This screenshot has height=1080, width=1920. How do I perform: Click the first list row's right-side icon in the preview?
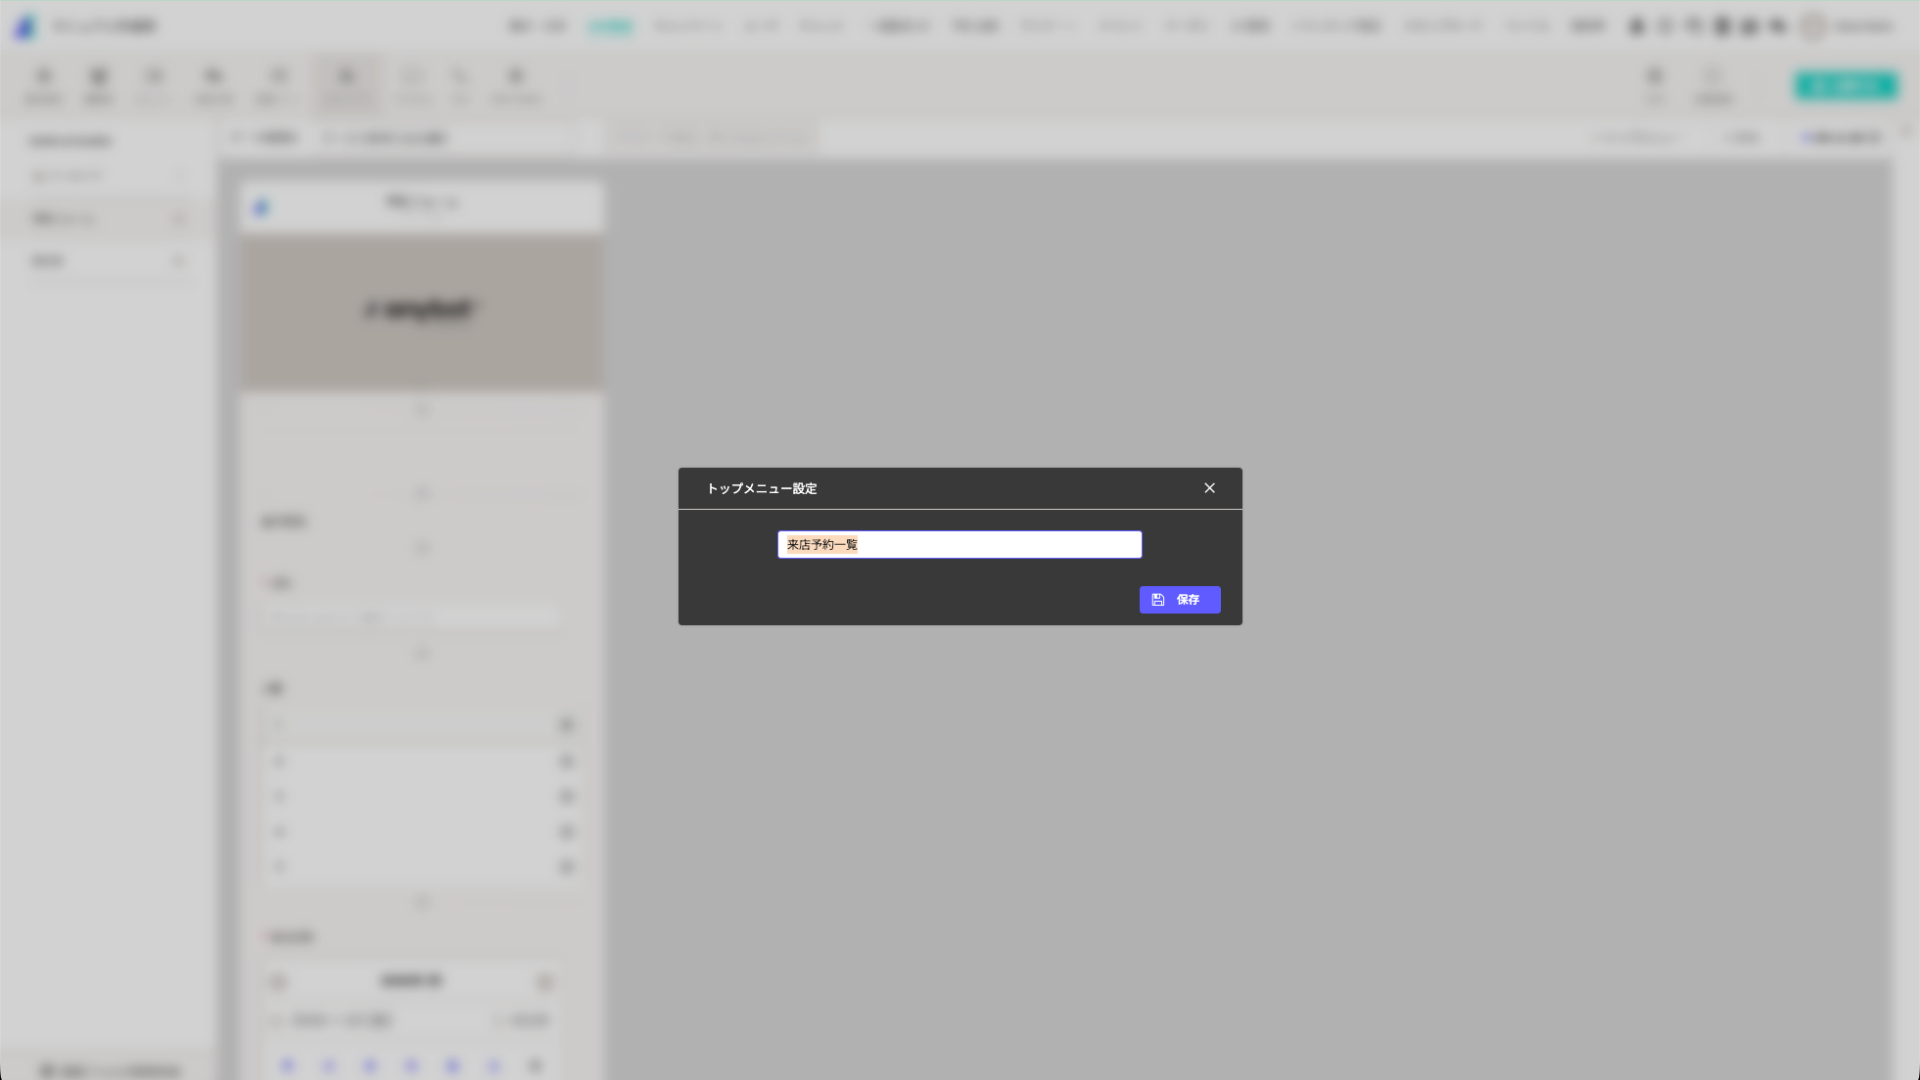[x=566, y=725]
